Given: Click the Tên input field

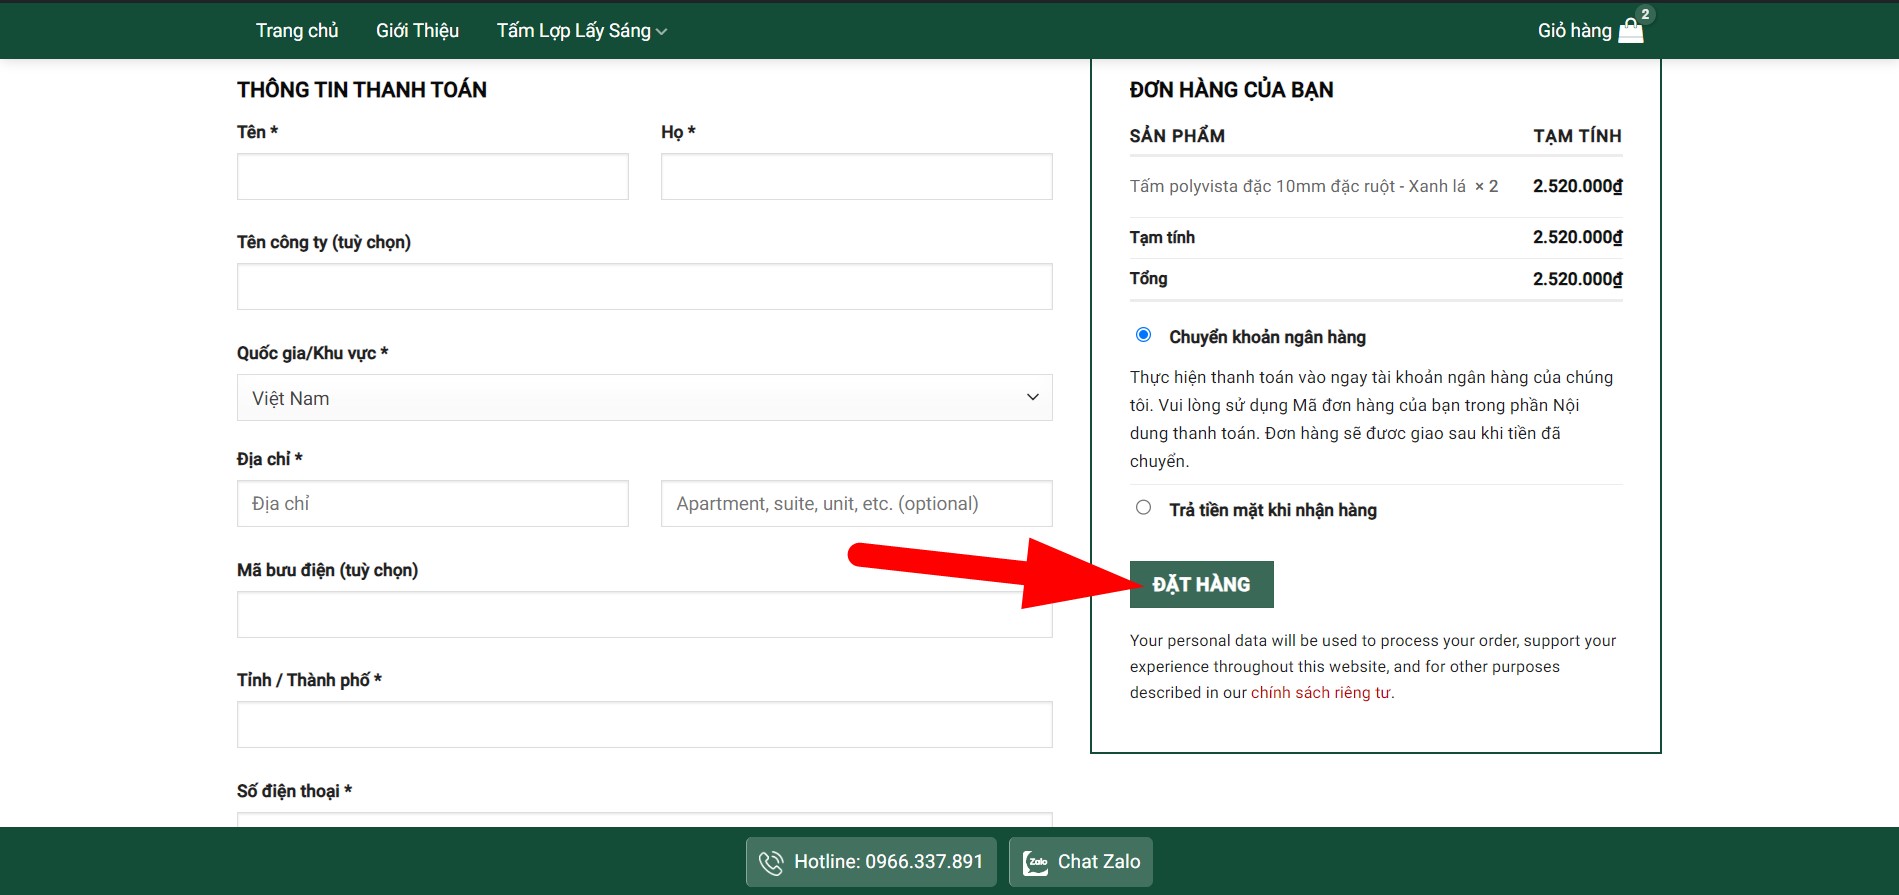Looking at the screenshot, I should pyautogui.click(x=432, y=177).
